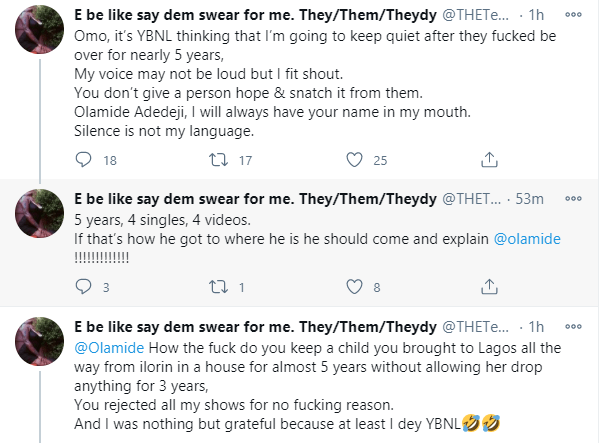Reply to the "5 years, 4 singles" tweet

click(83, 288)
